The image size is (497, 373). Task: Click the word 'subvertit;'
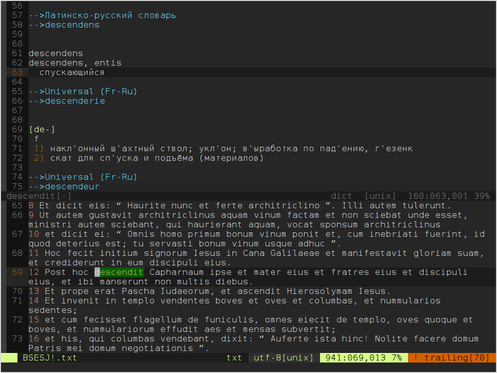click(309, 329)
